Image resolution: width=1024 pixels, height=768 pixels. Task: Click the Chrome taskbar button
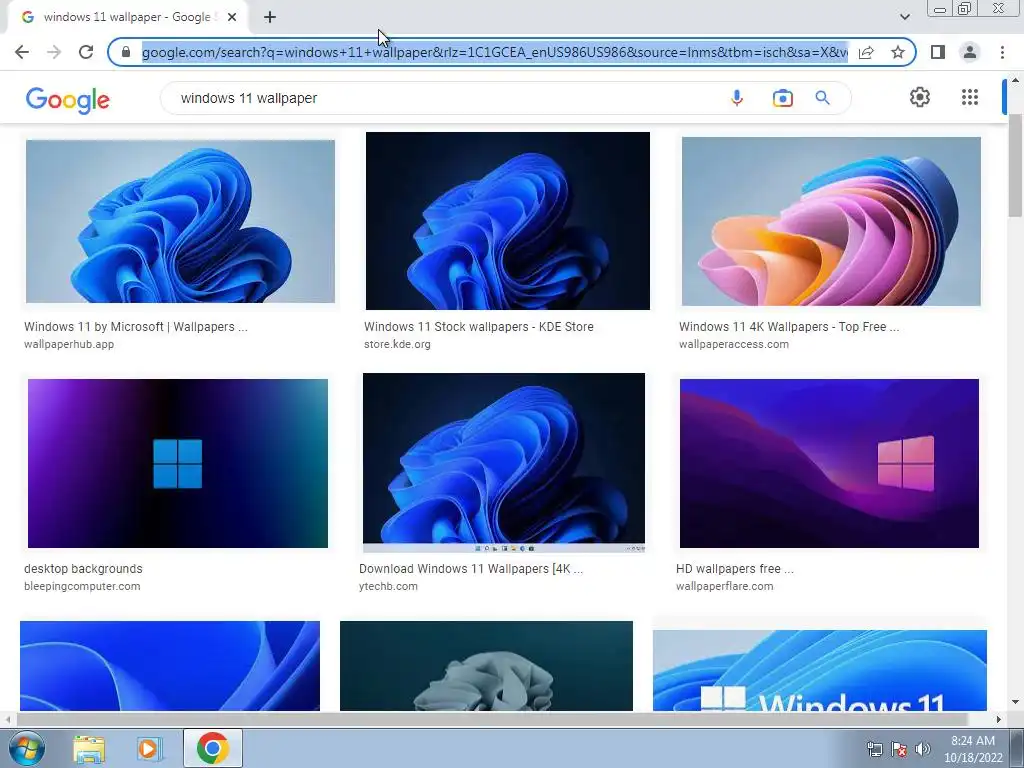point(213,748)
